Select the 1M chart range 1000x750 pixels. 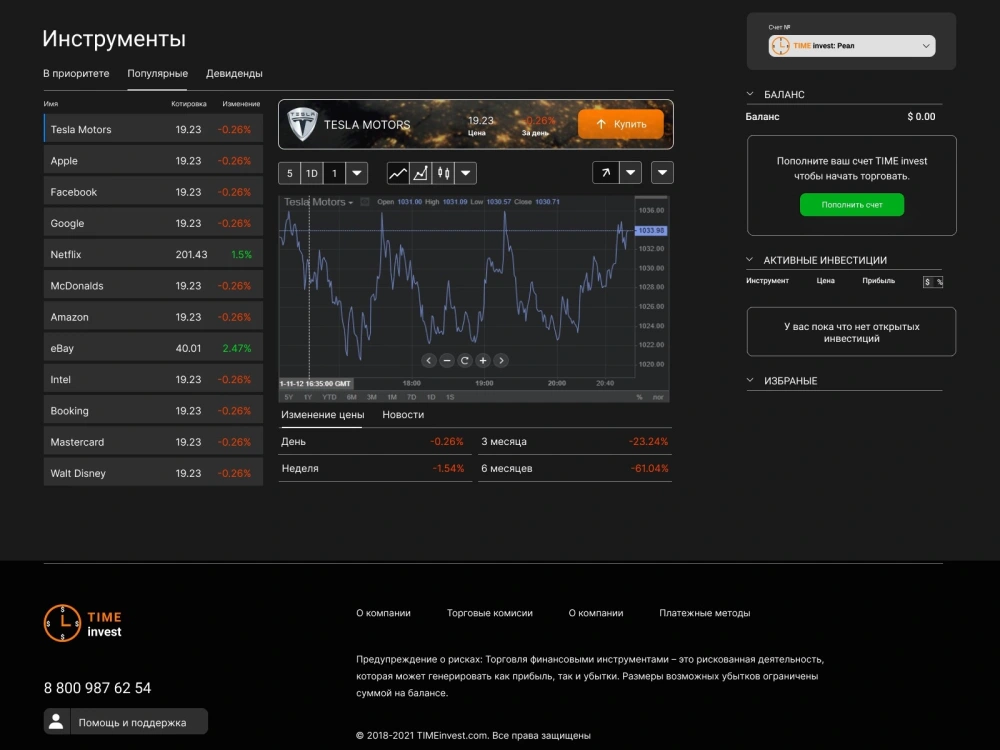[x=392, y=397]
